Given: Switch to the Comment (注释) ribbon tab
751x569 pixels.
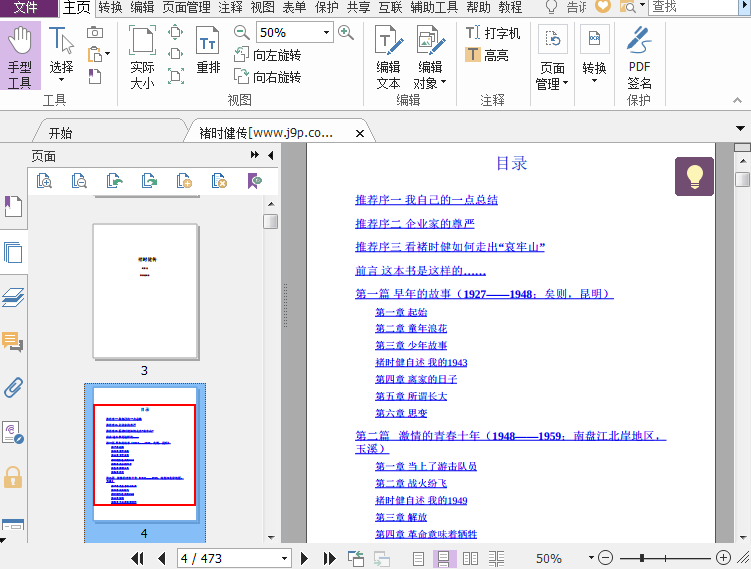Looking at the screenshot, I should [x=230, y=7].
